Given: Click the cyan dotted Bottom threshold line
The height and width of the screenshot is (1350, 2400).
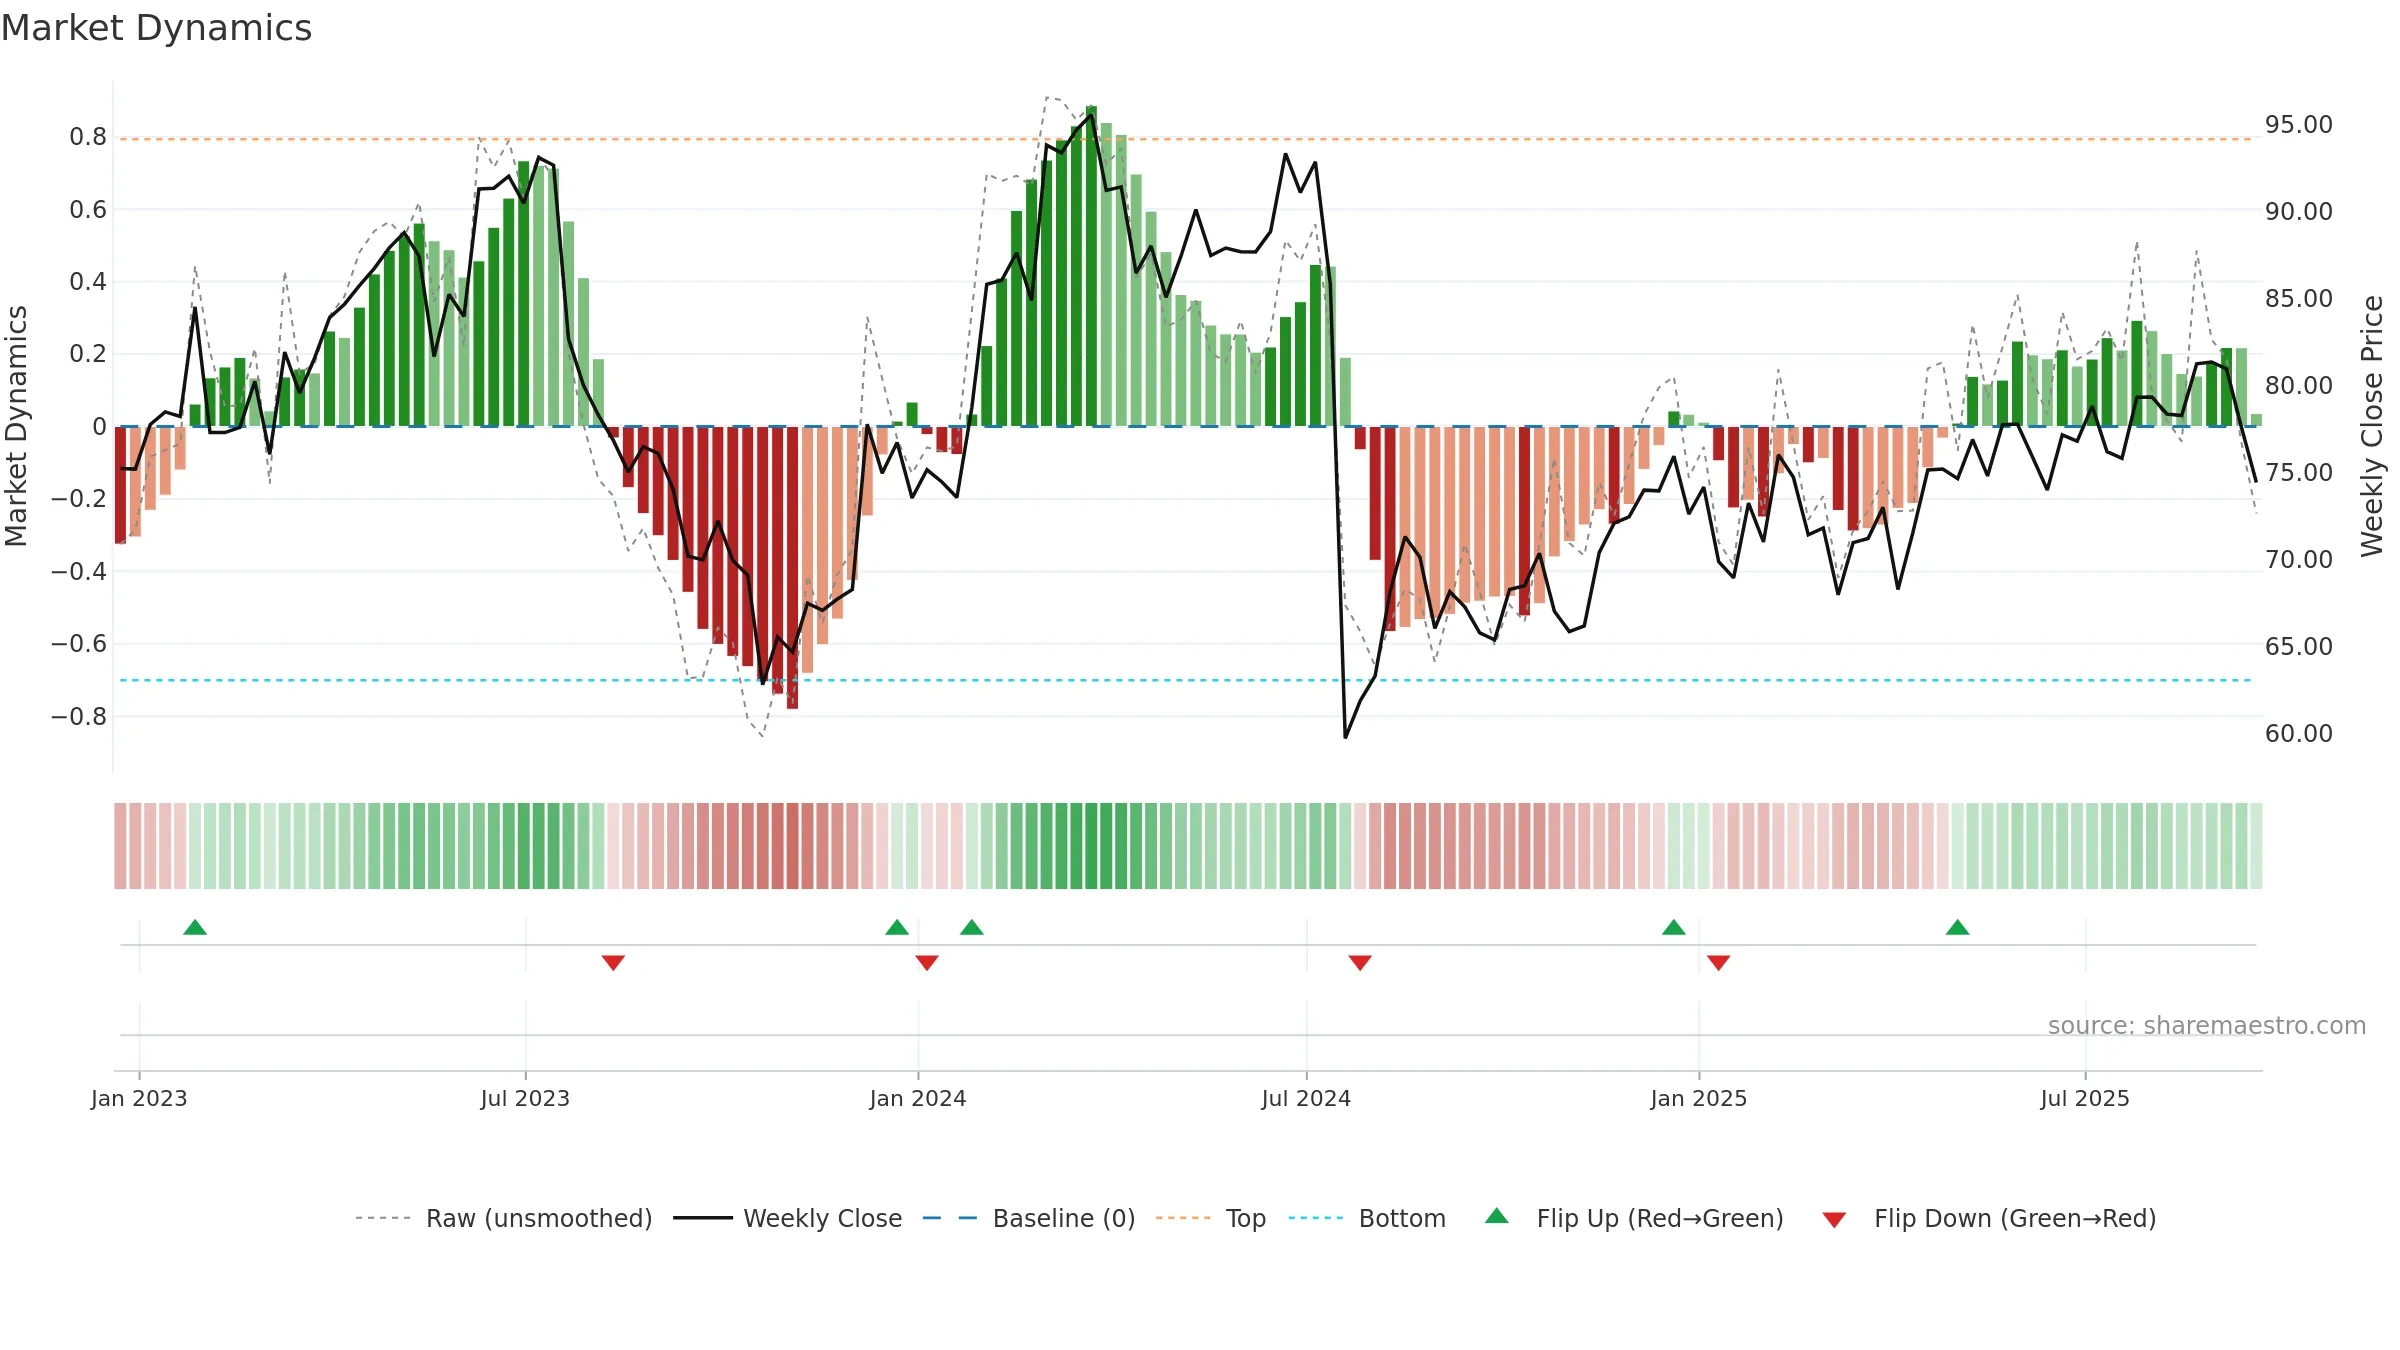Looking at the screenshot, I should [x=1186, y=680].
